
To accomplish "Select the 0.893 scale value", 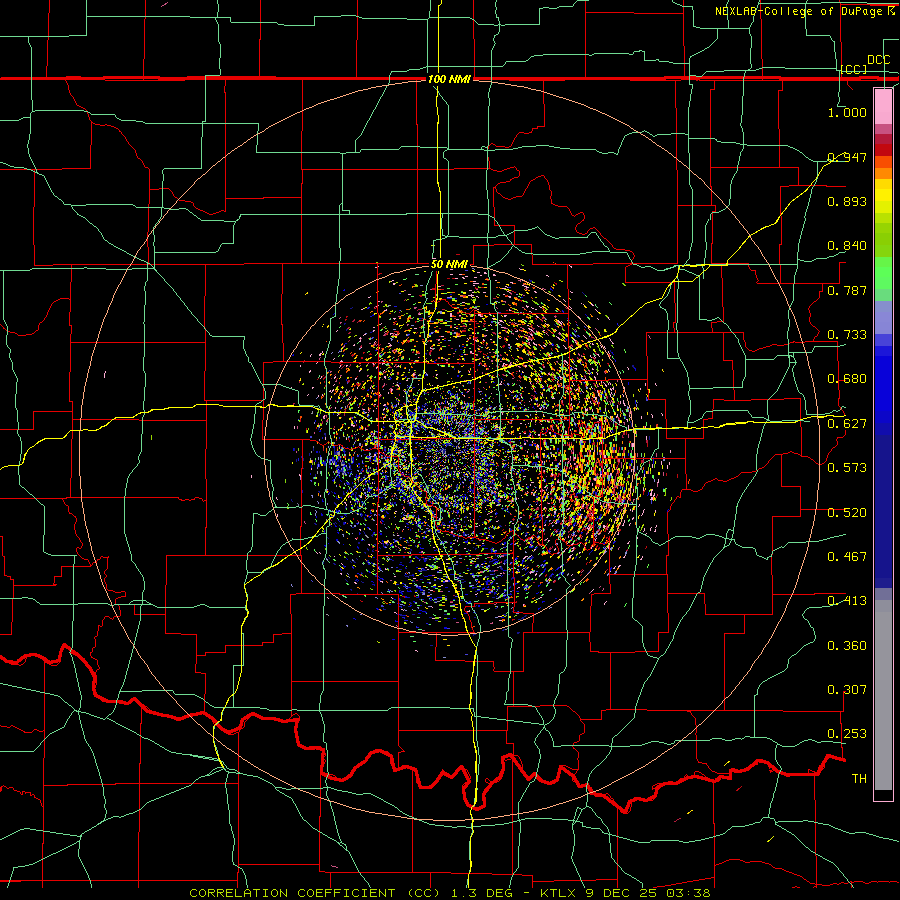I will (x=847, y=201).
